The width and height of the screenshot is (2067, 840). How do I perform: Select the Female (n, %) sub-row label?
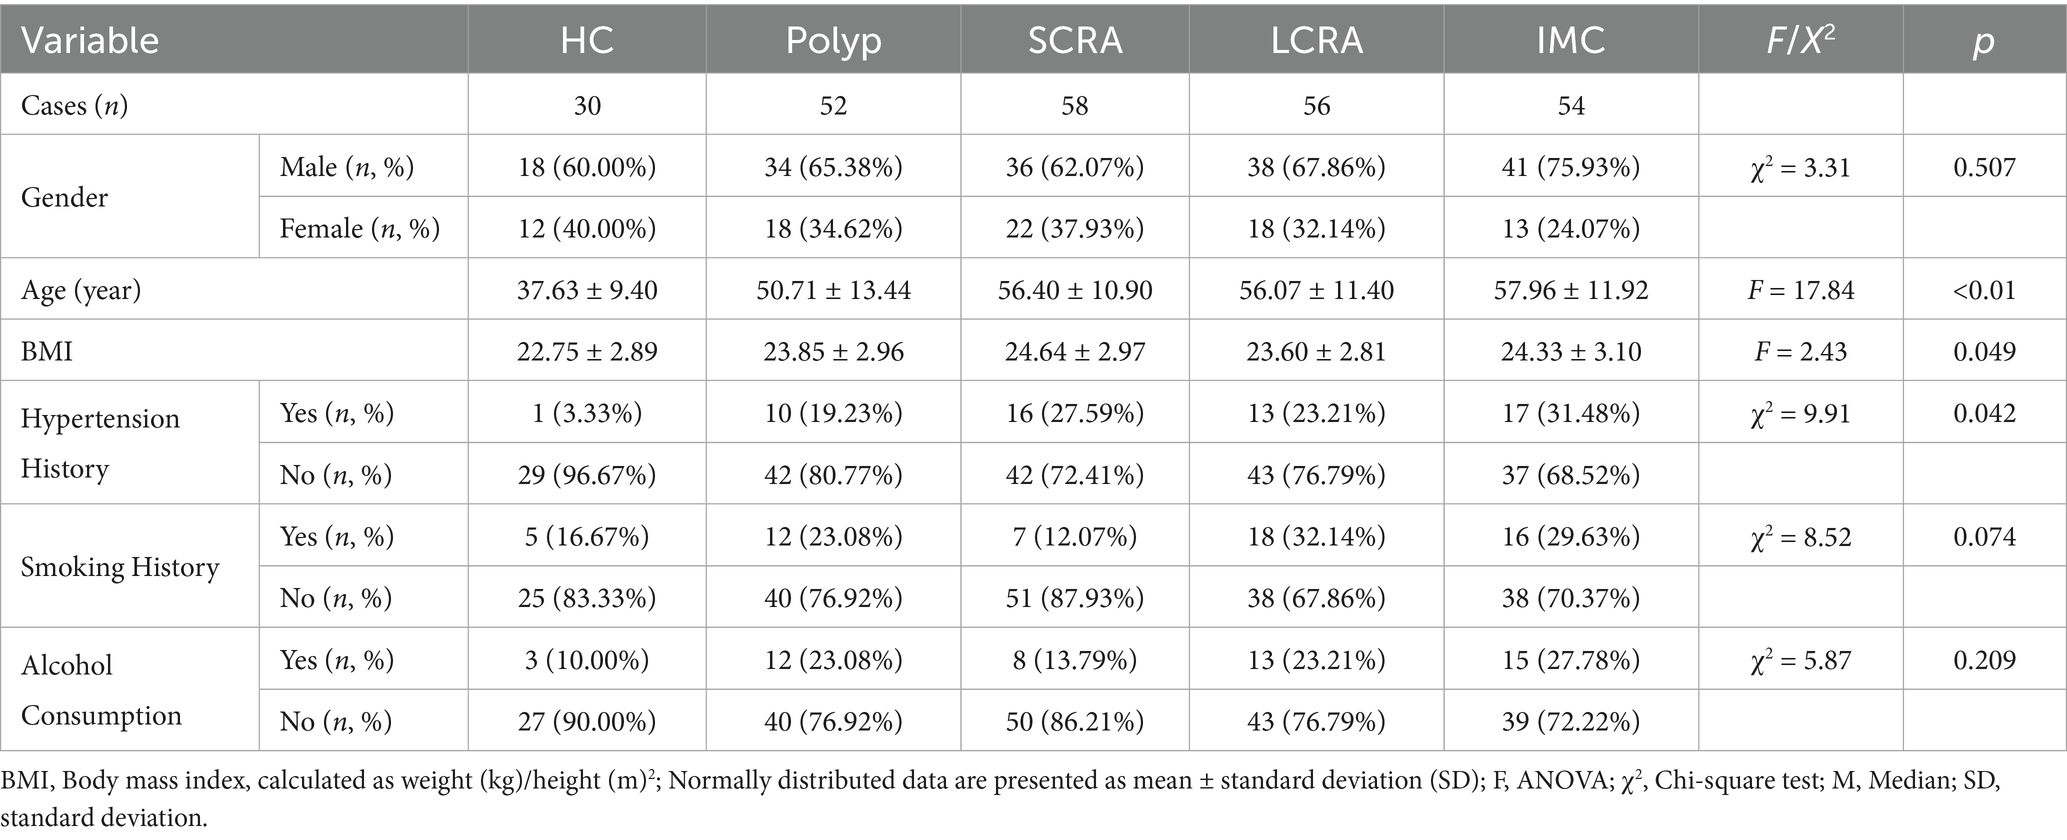point(360,229)
